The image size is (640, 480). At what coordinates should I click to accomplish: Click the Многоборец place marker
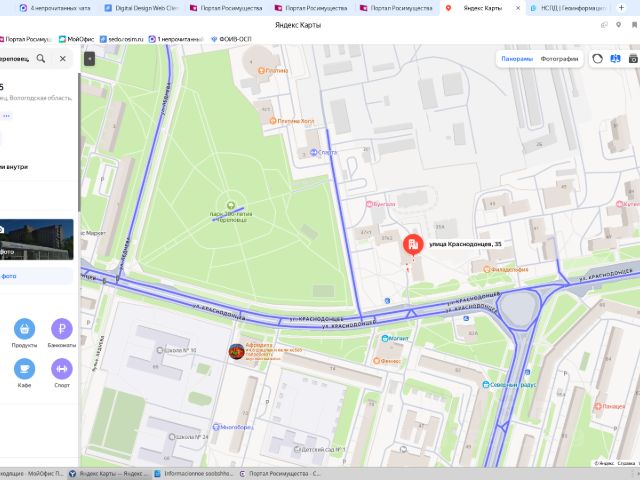216,427
